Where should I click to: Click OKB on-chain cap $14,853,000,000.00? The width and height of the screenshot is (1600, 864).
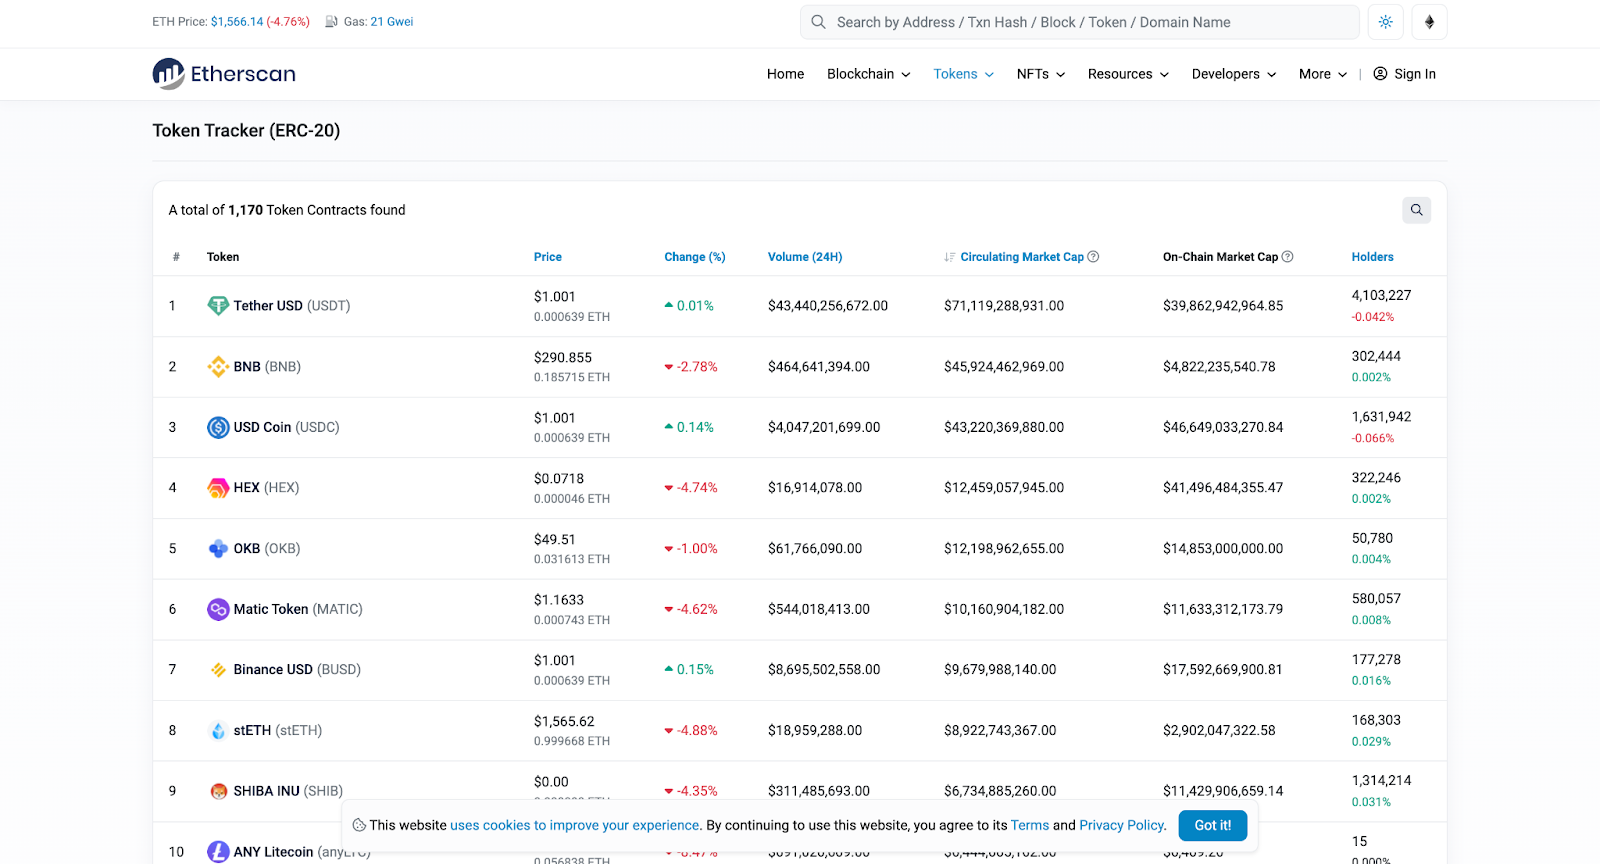click(1223, 549)
